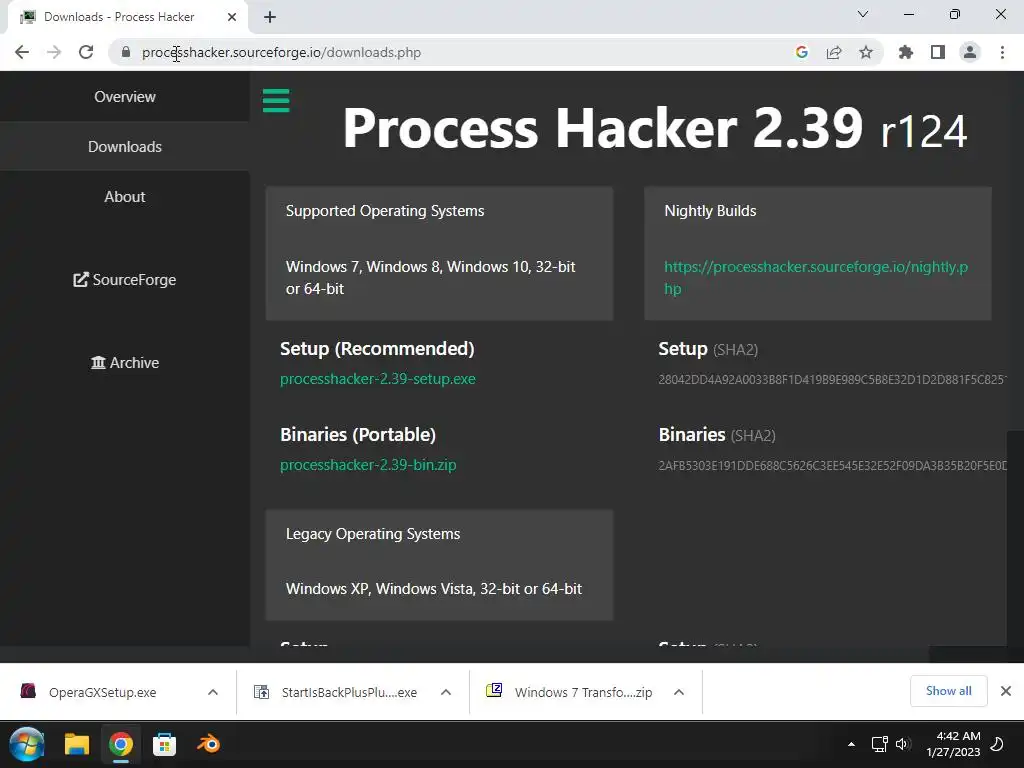The width and height of the screenshot is (1024, 768).
Task: Open network status tray icon
Action: (x=879, y=744)
